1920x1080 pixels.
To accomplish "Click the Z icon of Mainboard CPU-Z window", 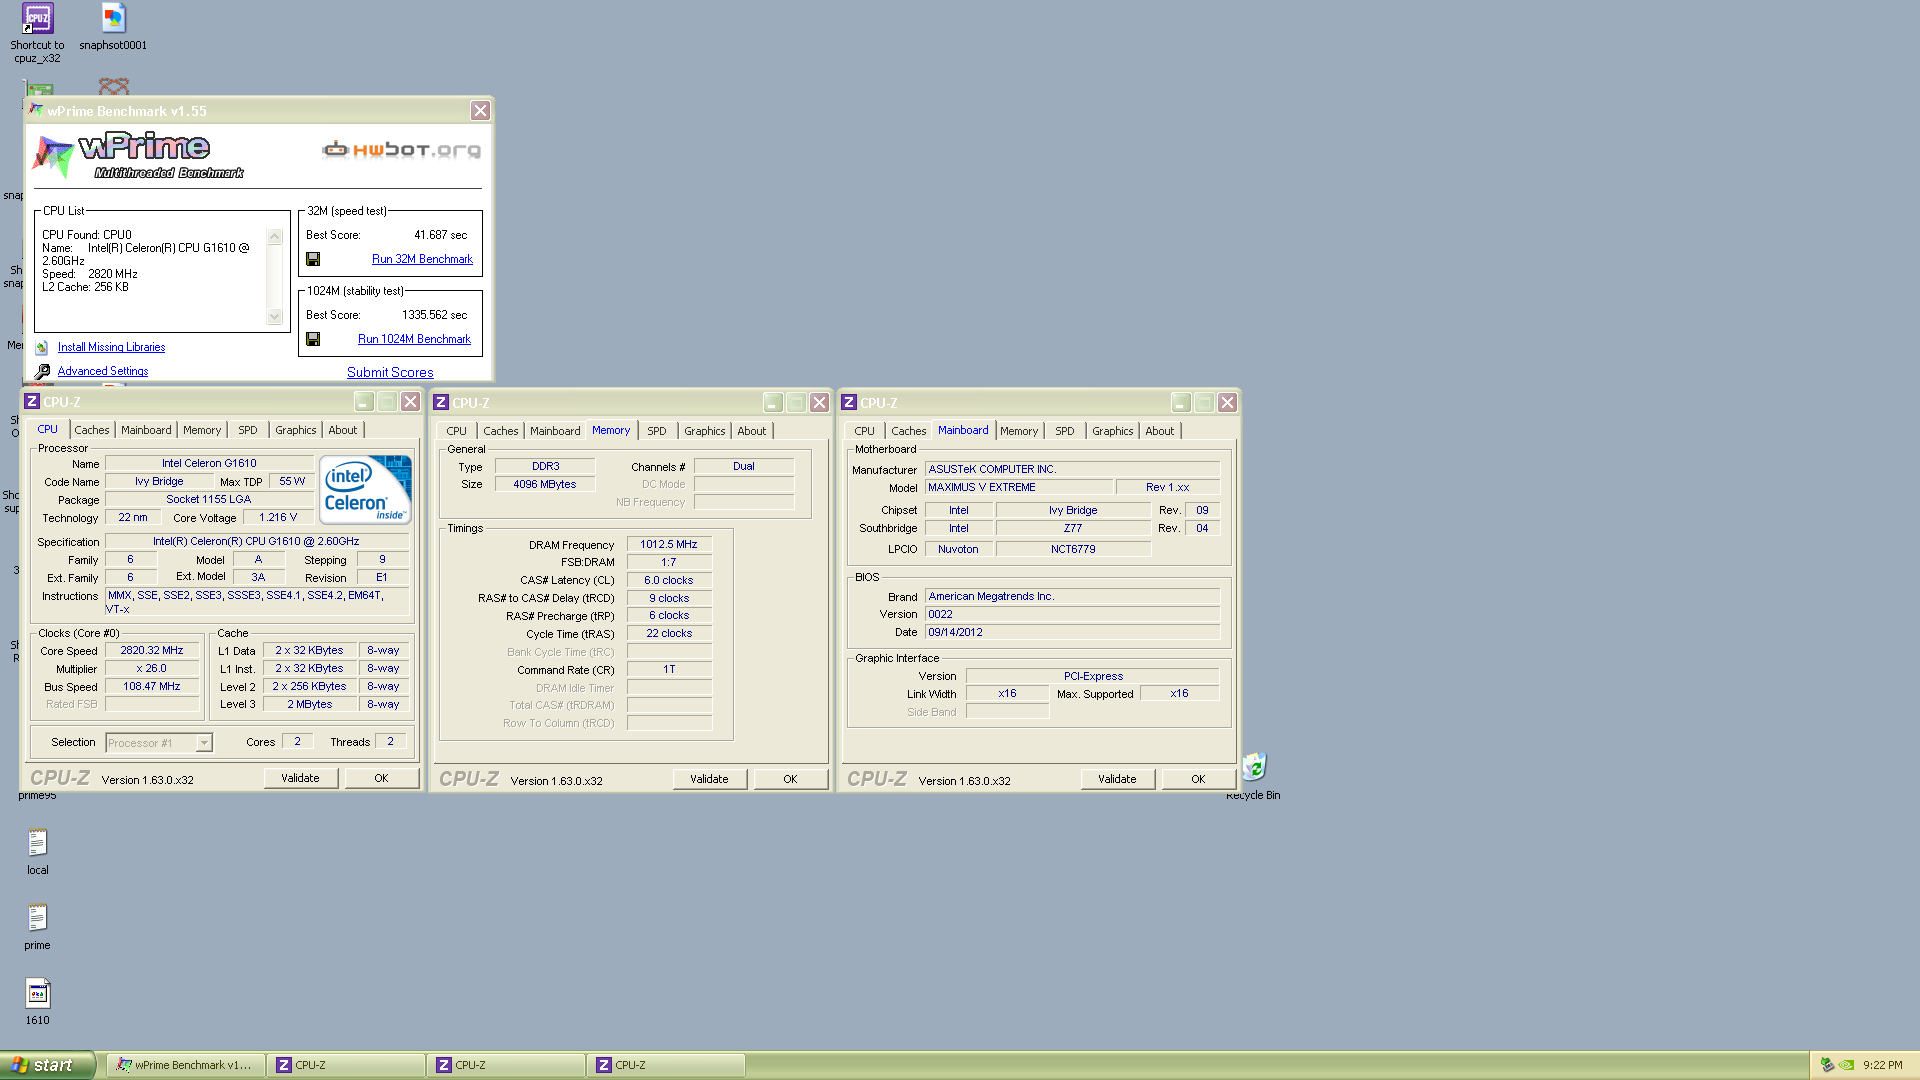I will (849, 402).
